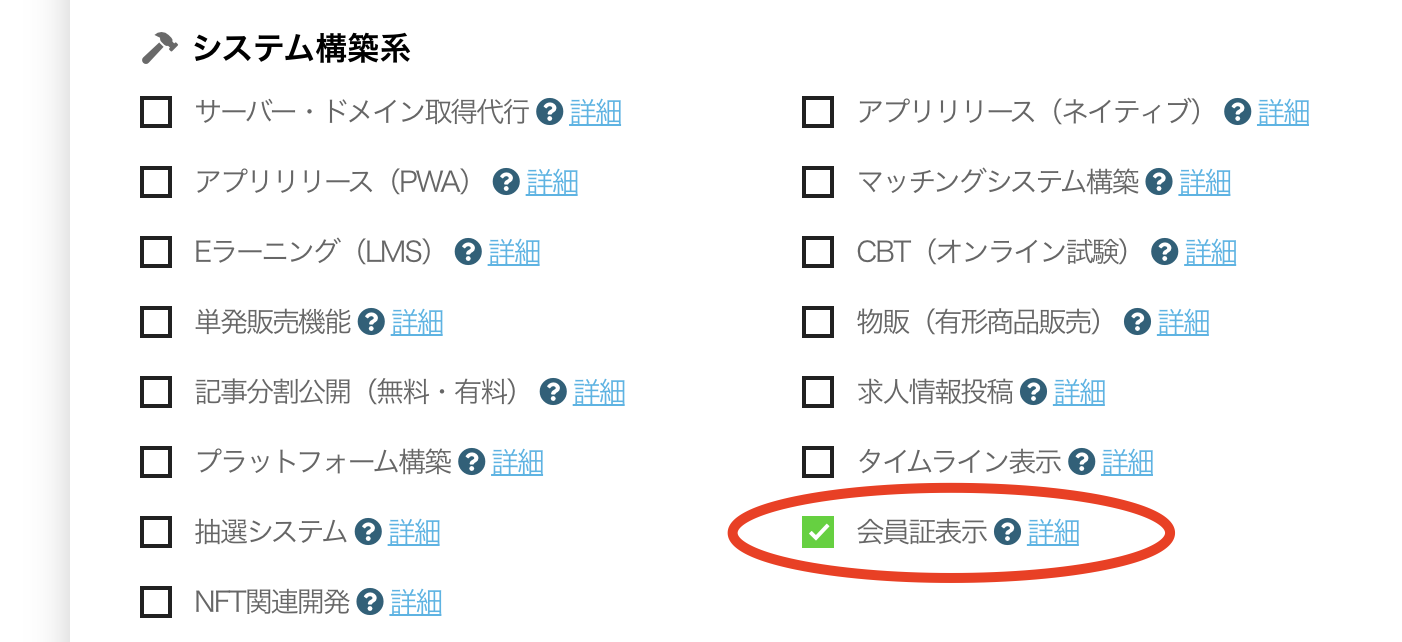Open the help icon for サーバー・ドメイン取得代行

(x=548, y=112)
